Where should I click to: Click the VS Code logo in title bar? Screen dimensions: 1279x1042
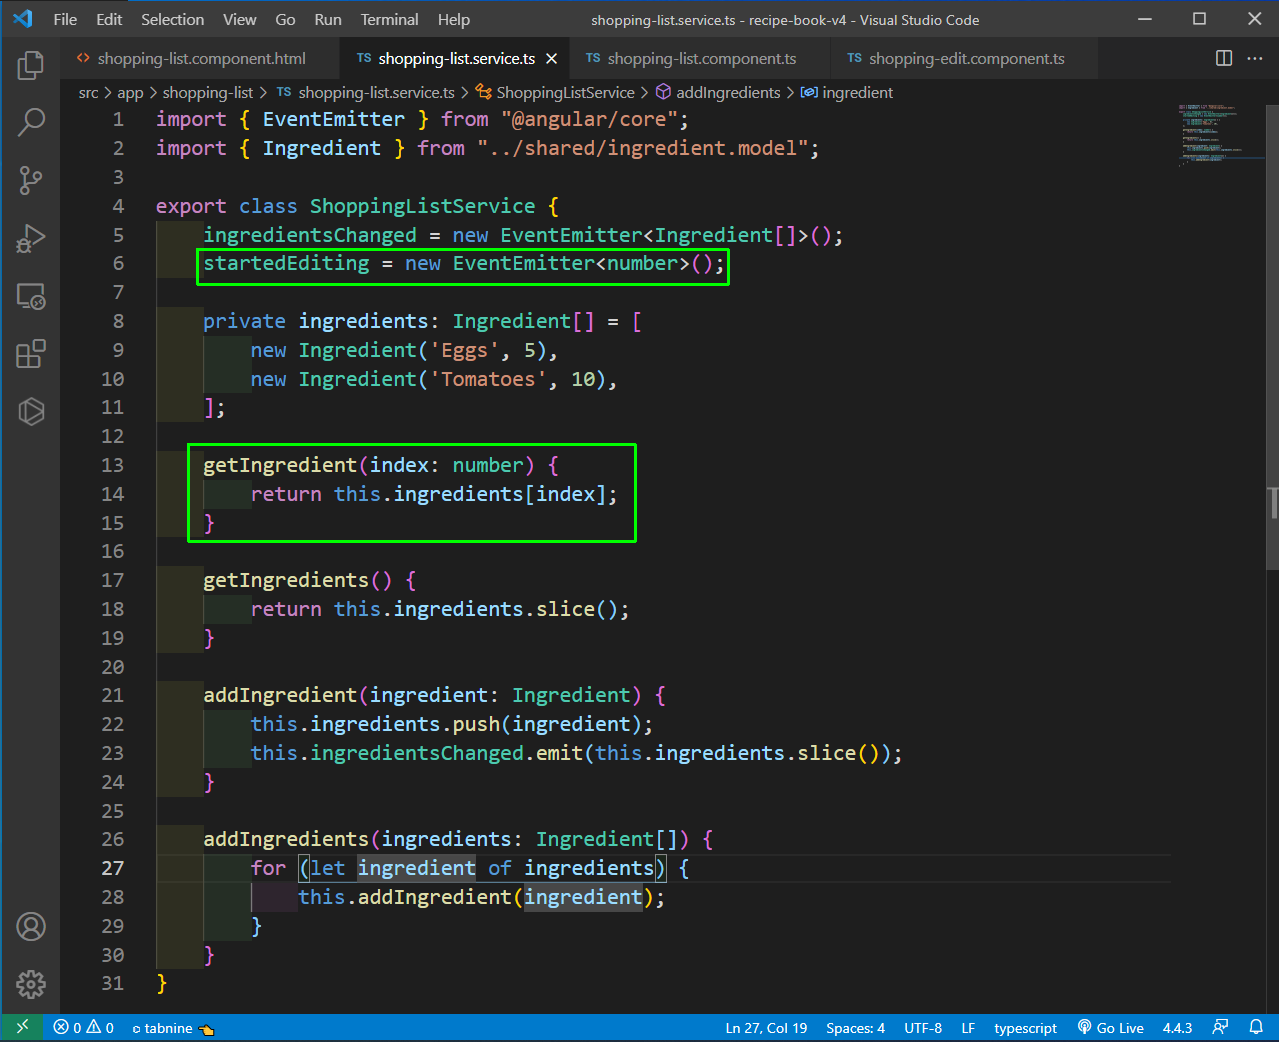pos(22,19)
